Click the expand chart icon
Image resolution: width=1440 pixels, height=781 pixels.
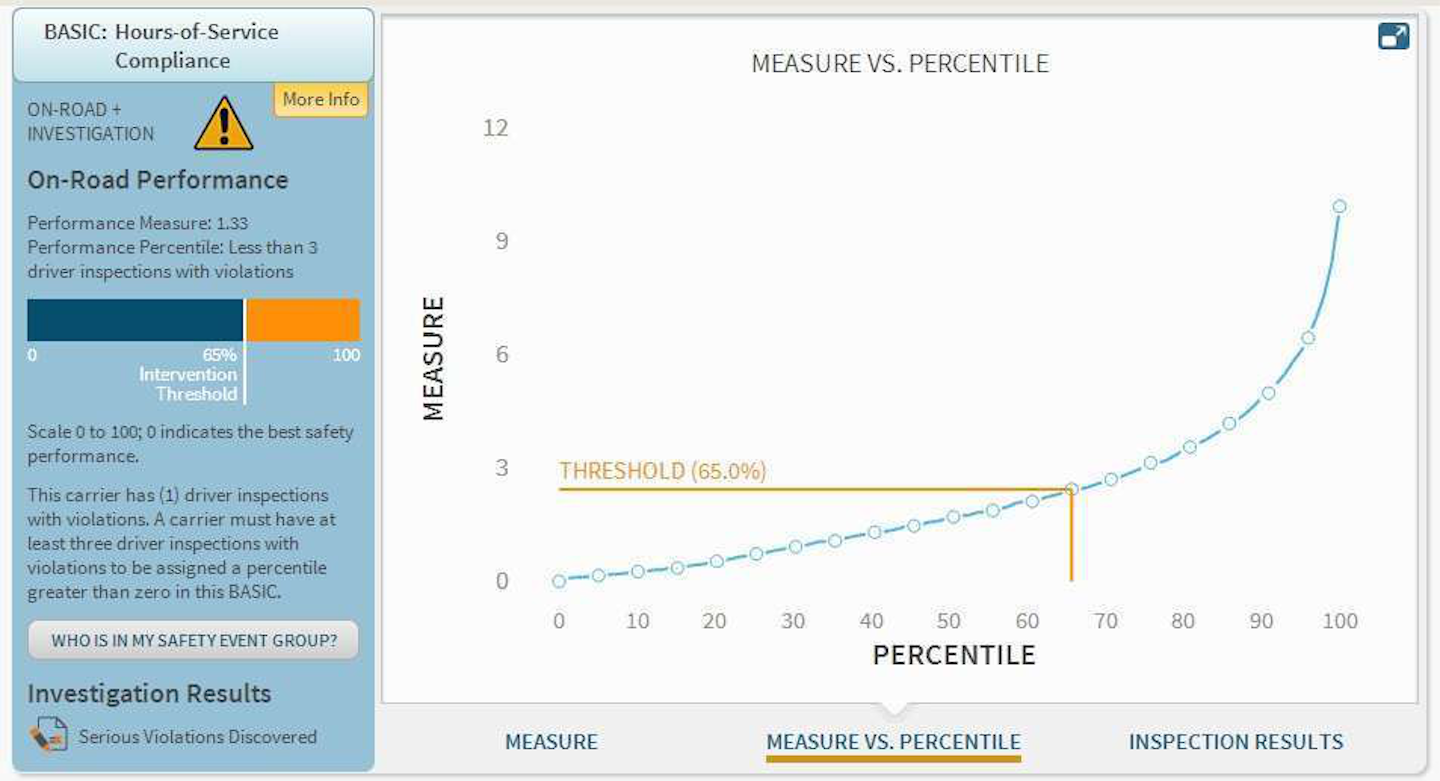[1393, 36]
